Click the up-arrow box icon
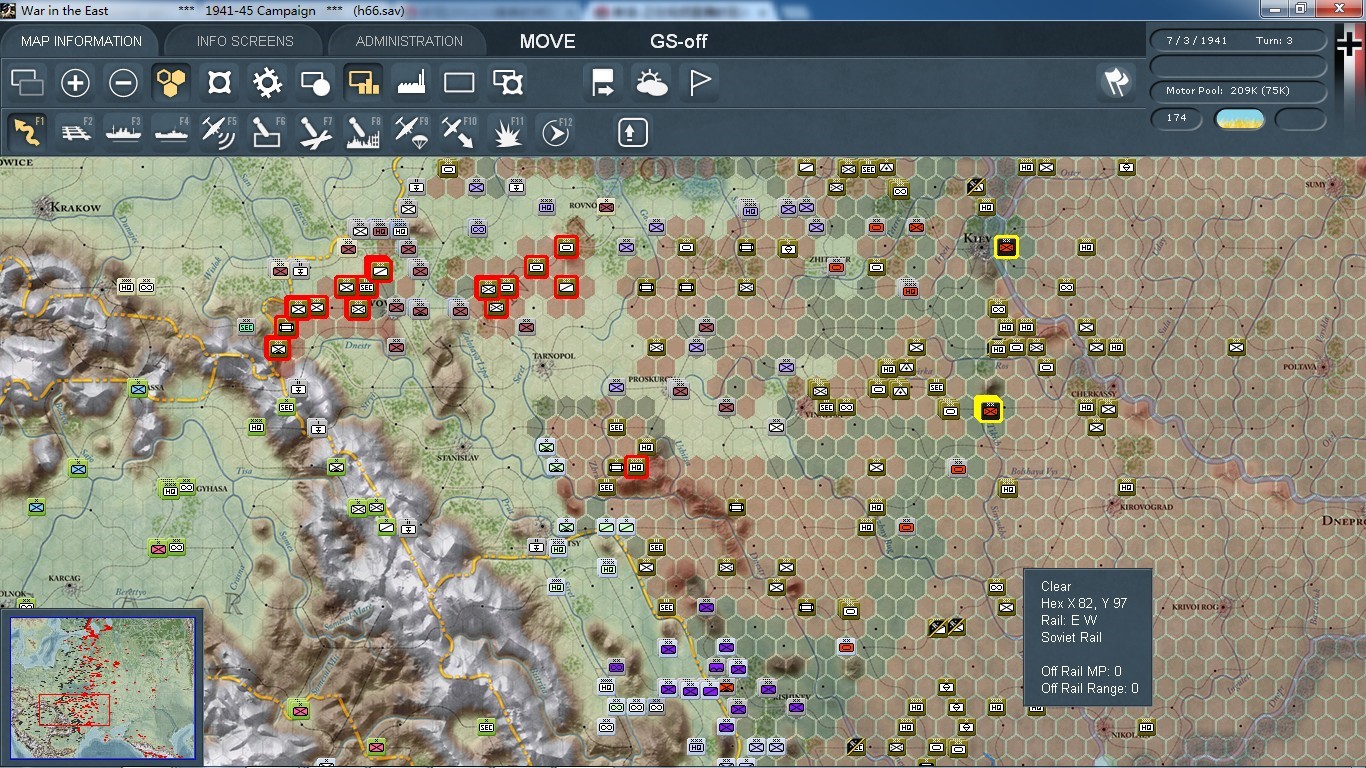The height and width of the screenshot is (768, 1366). (633, 132)
